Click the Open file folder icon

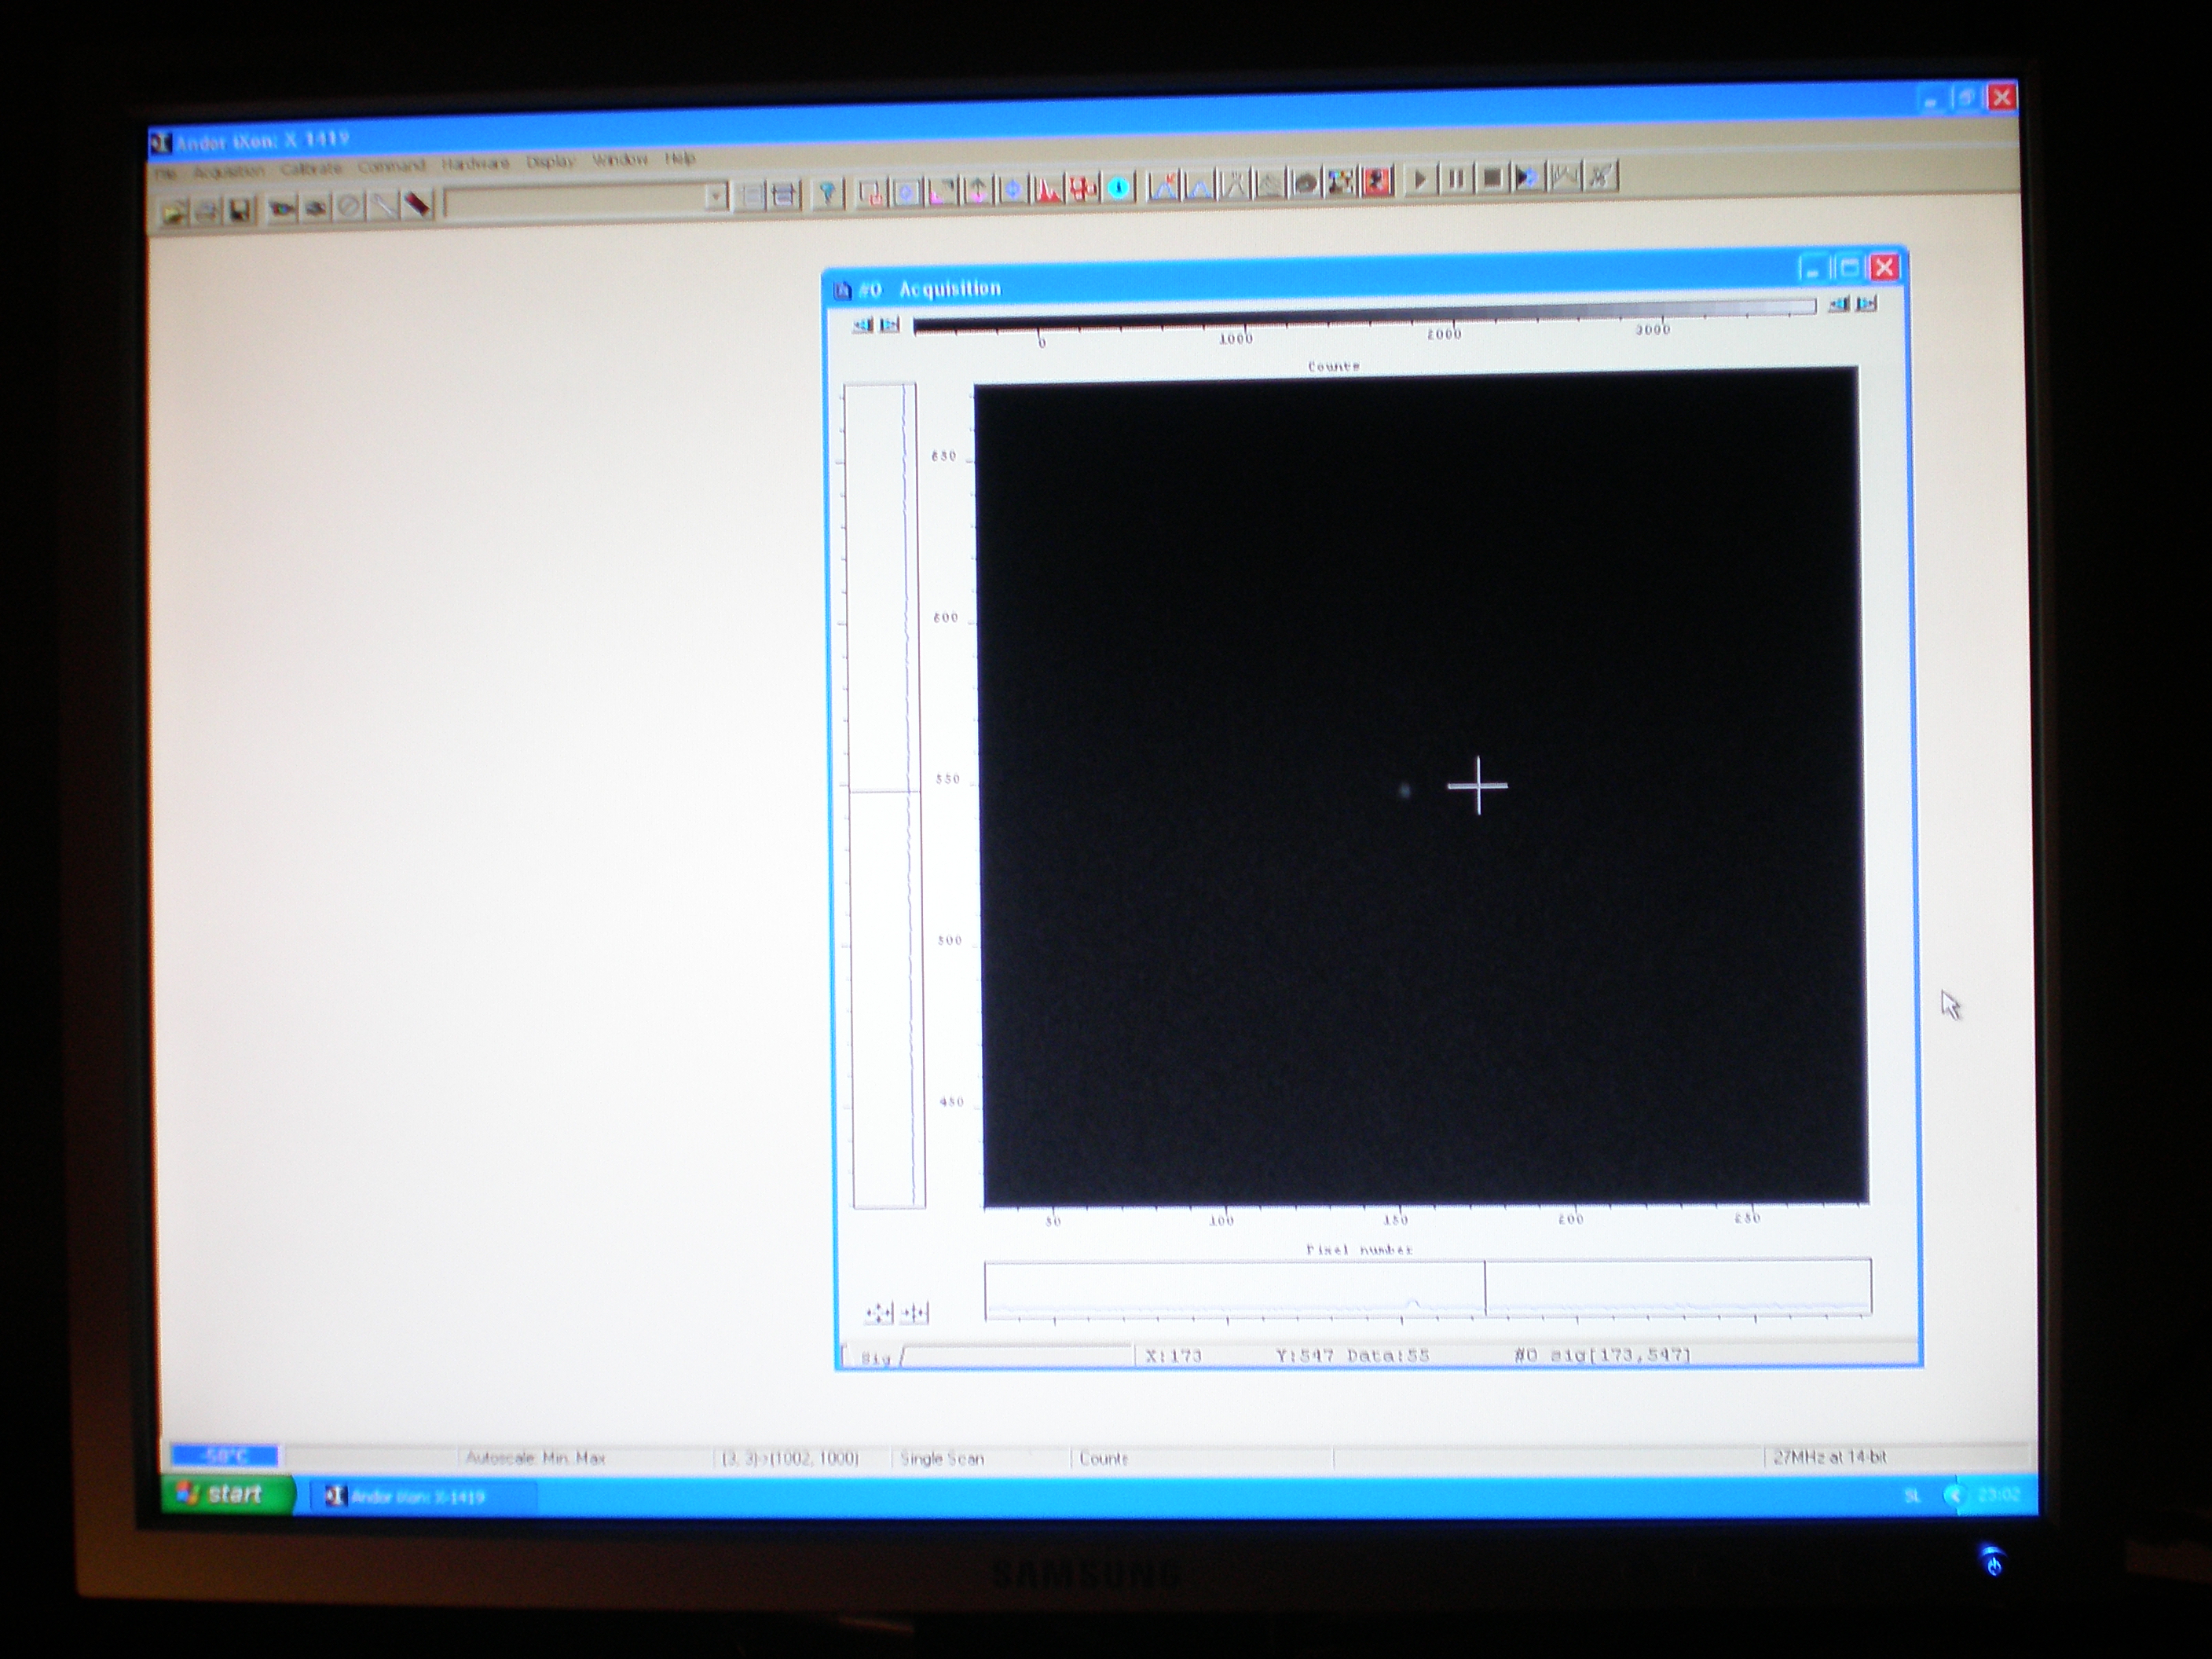coord(174,212)
